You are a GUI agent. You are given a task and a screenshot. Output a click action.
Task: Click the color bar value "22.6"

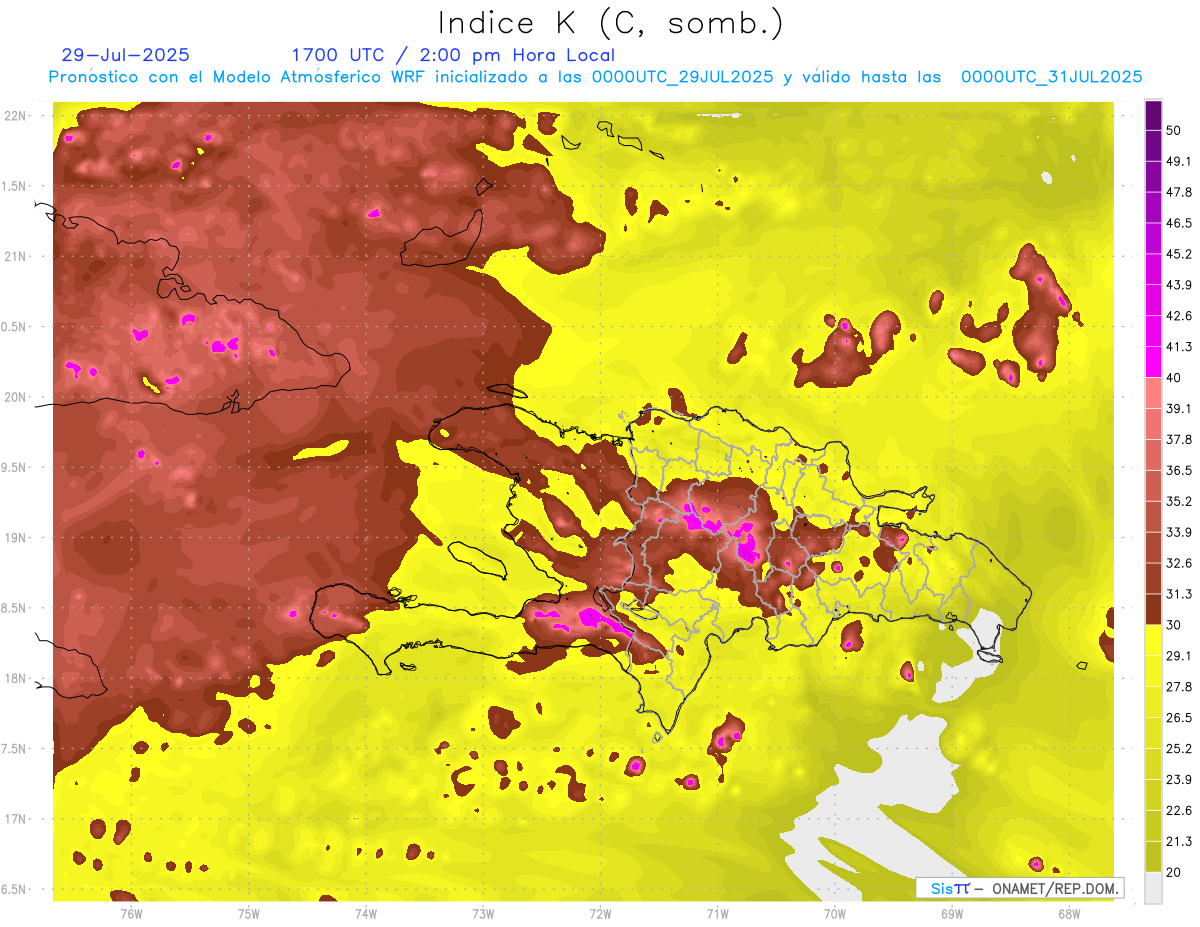(x=1179, y=811)
